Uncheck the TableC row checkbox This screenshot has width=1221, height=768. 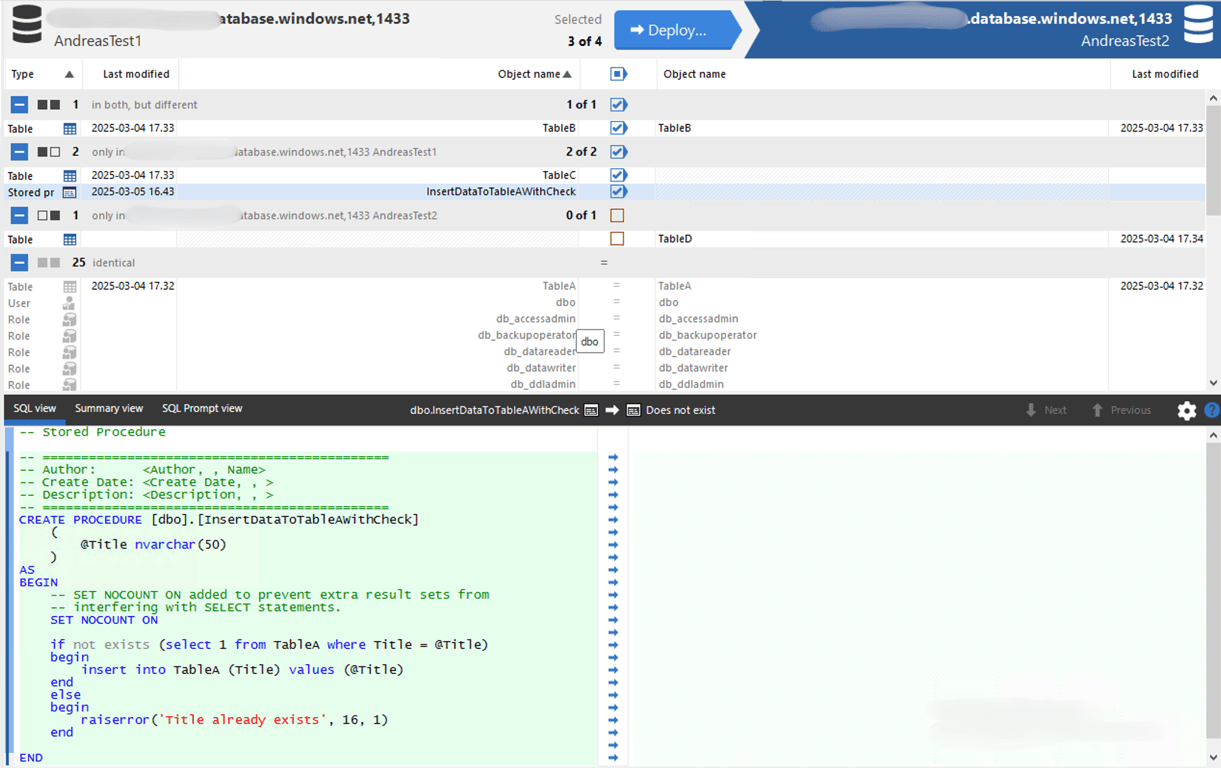618,175
